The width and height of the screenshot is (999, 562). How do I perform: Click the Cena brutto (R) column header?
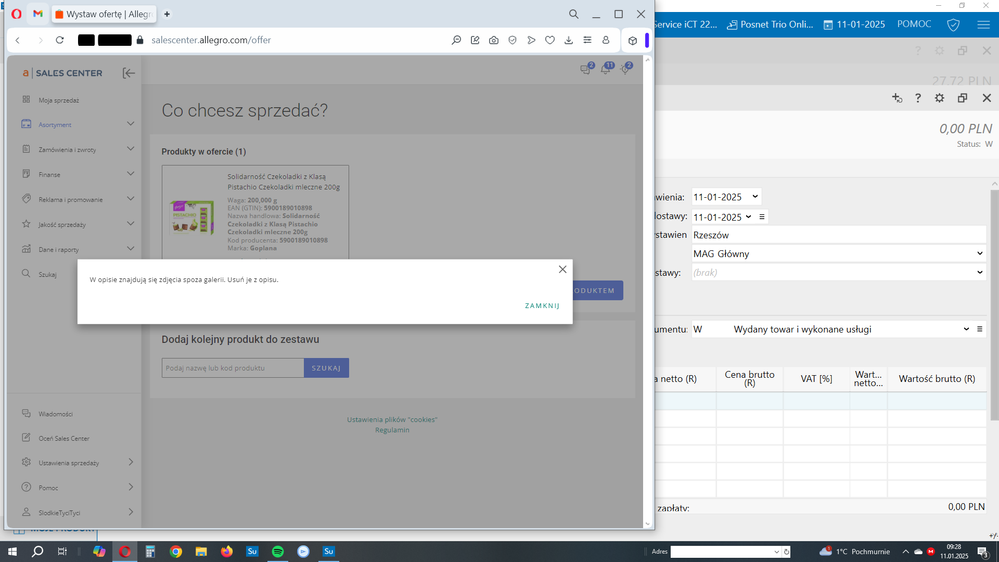pyautogui.click(x=749, y=378)
